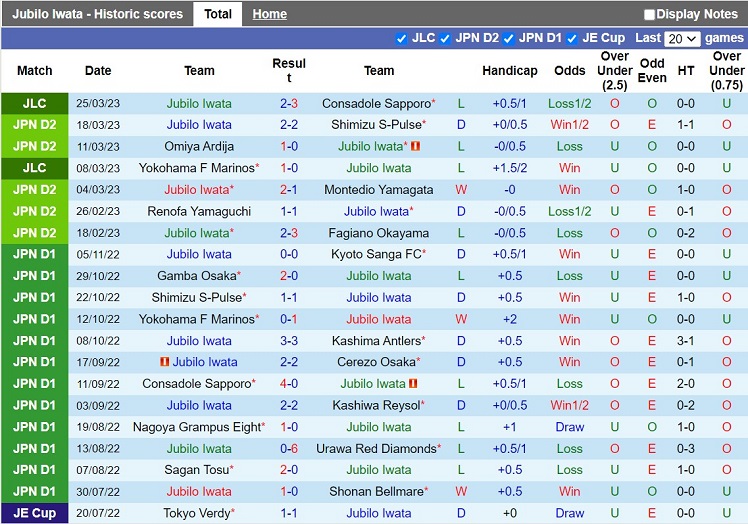748x524 pixels.
Task: Click the JLC badge on 08/03/23 row
Action: [35, 168]
